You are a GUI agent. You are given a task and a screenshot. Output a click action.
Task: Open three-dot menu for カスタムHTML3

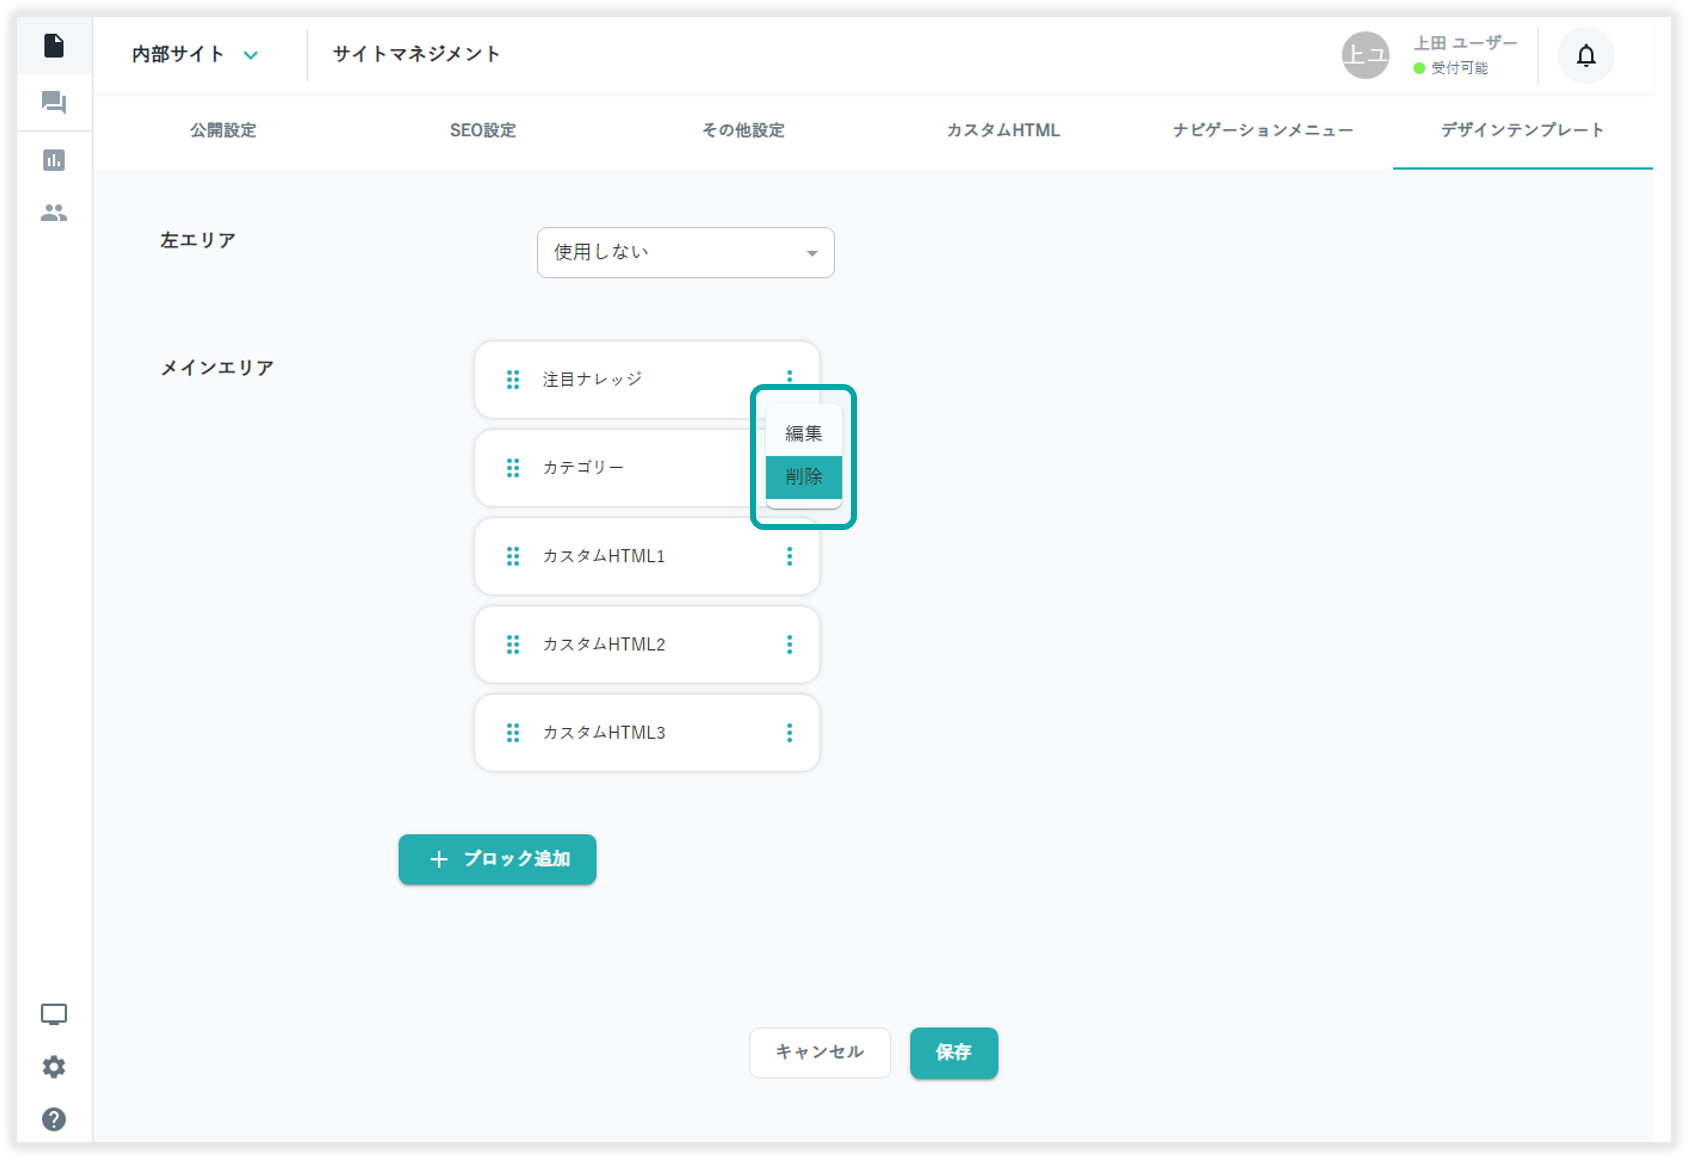click(789, 733)
